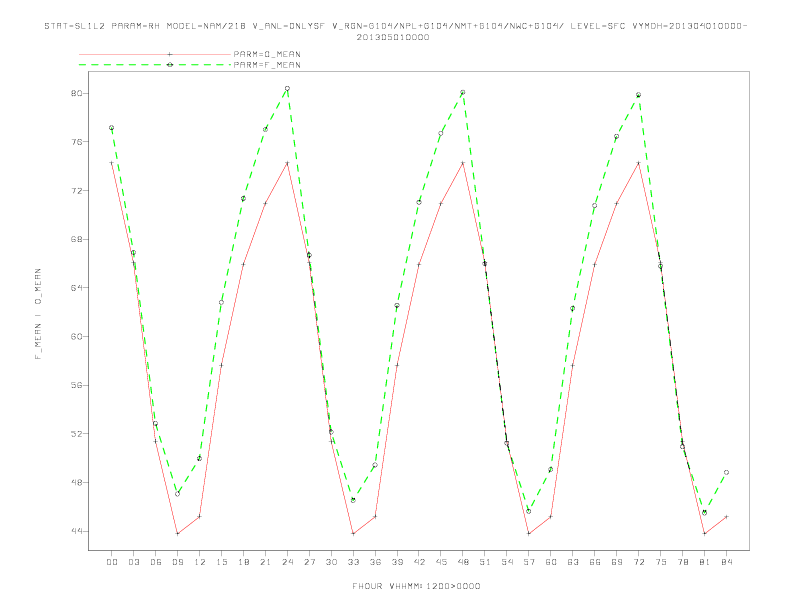Click the x-axis tick label 12

click(x=200, y=562)
